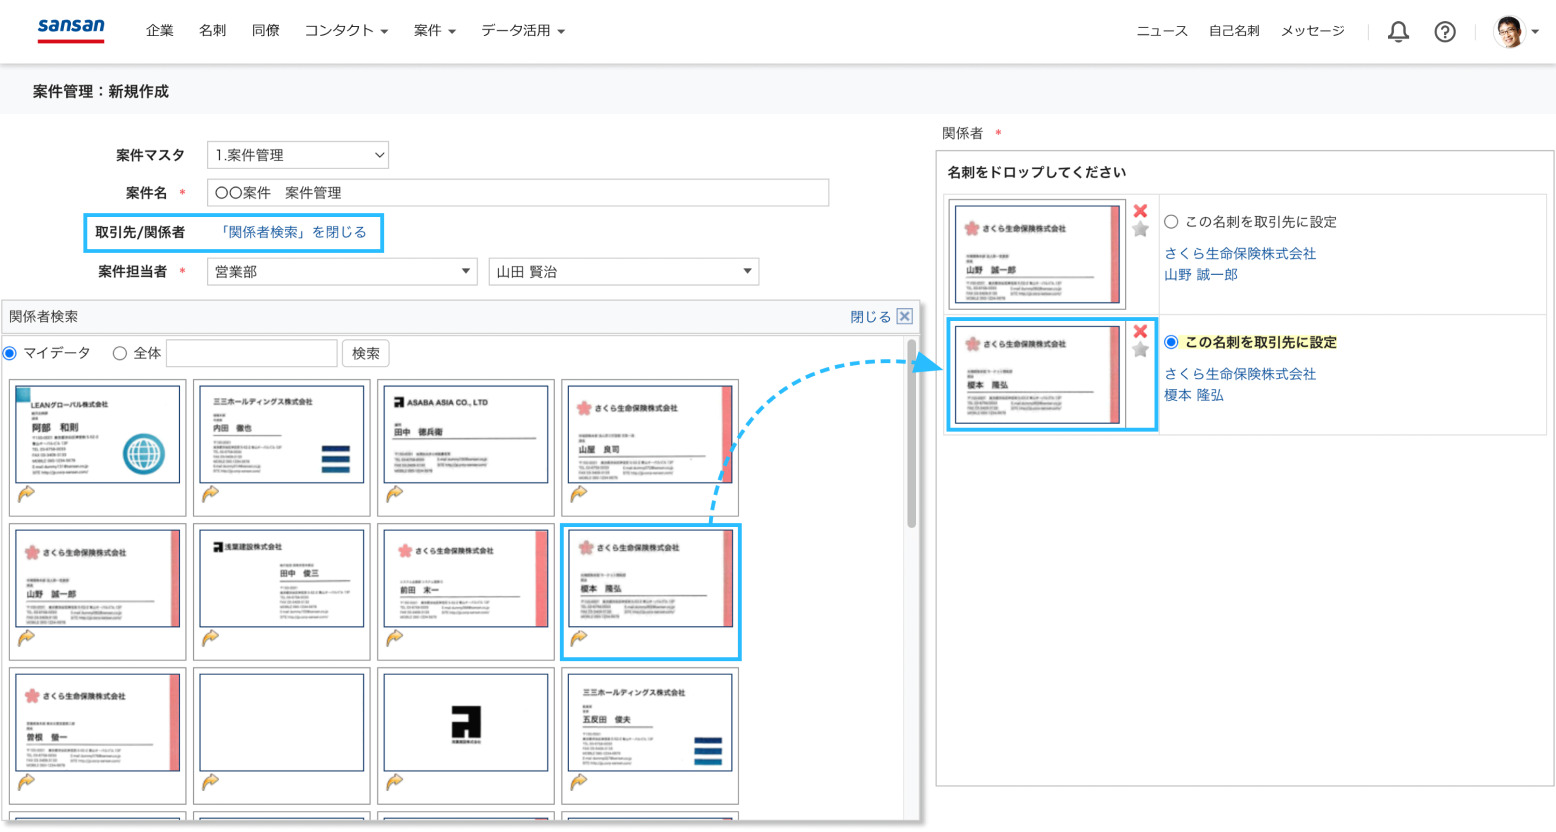Open 山野 誠一郎 person link

pos(1201,275)
